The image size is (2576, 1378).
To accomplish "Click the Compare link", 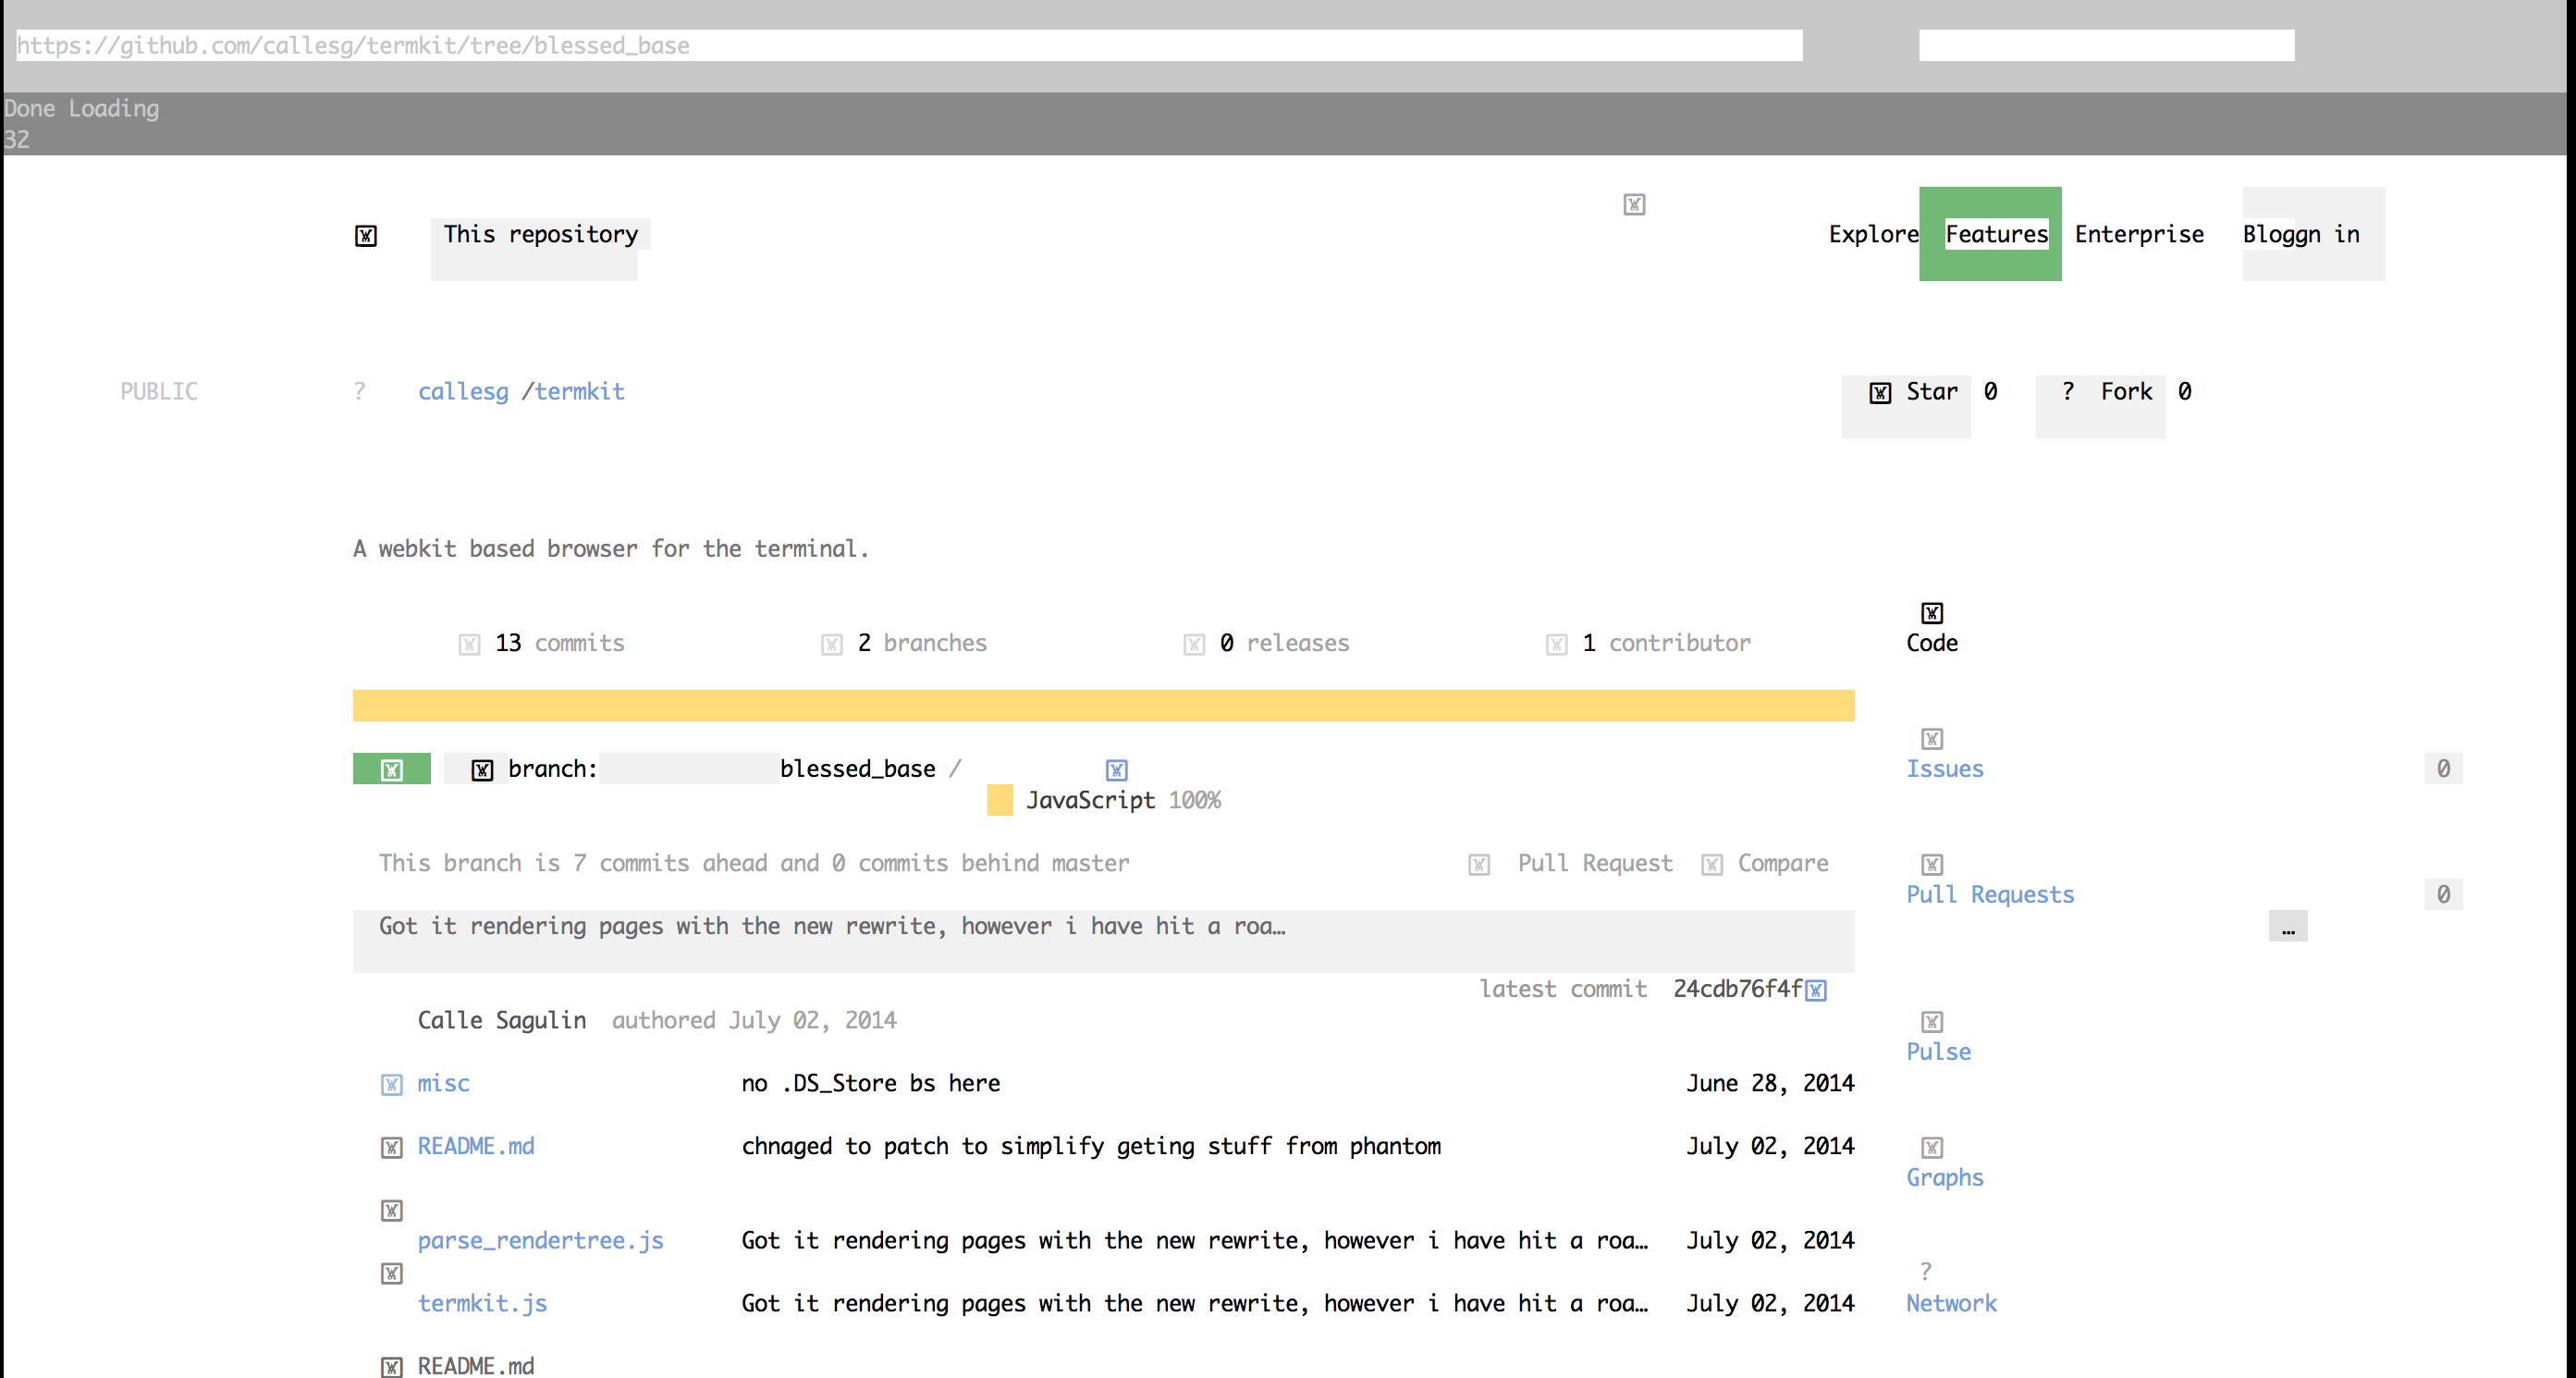I will pyautogui.click(x=1783, y=863).
